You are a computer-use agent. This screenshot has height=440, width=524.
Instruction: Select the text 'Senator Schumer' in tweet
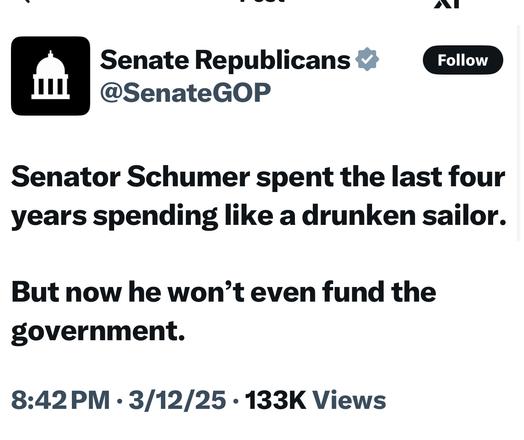(x=130, y=177)
